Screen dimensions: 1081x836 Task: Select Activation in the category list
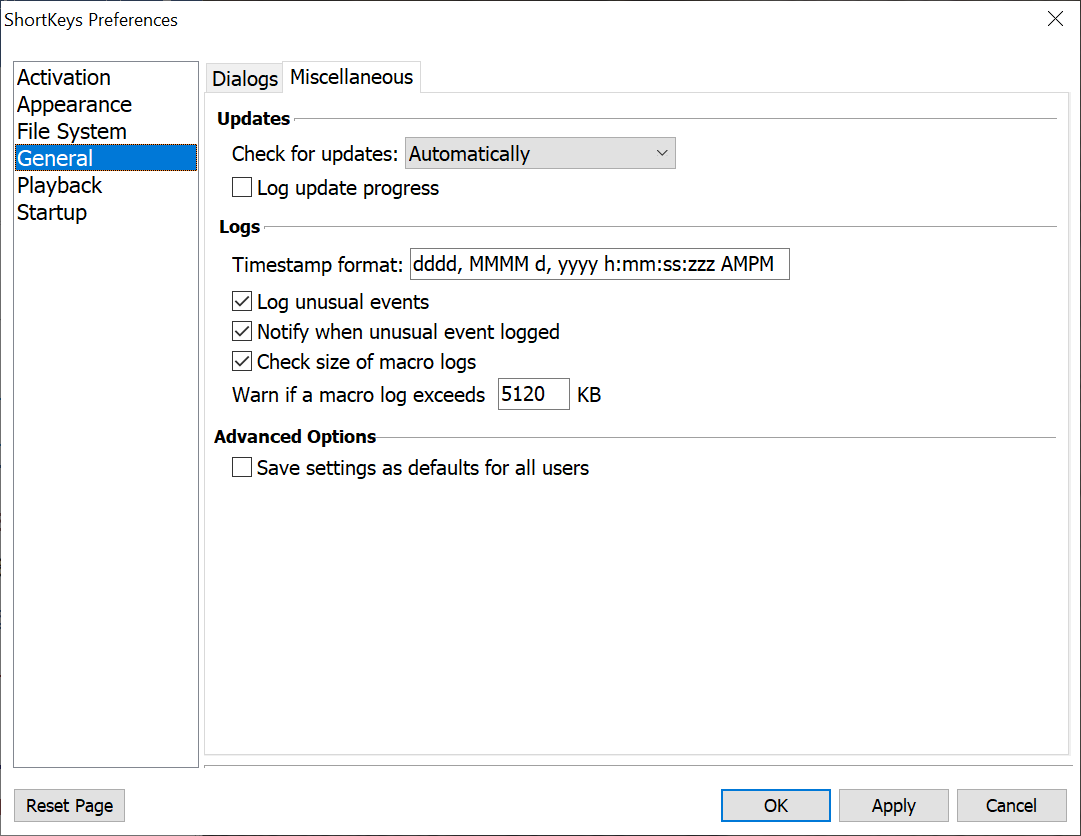point(64,78)
